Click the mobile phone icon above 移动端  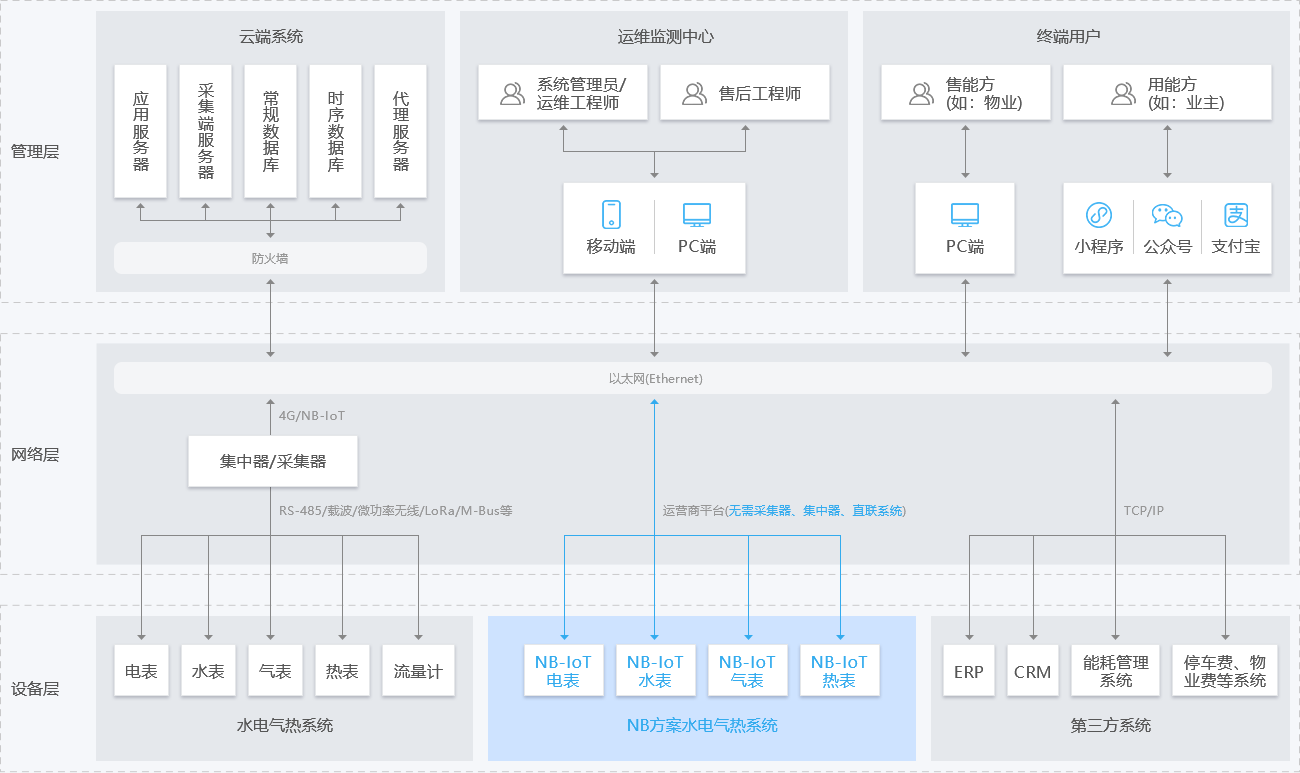click(611, 214)
